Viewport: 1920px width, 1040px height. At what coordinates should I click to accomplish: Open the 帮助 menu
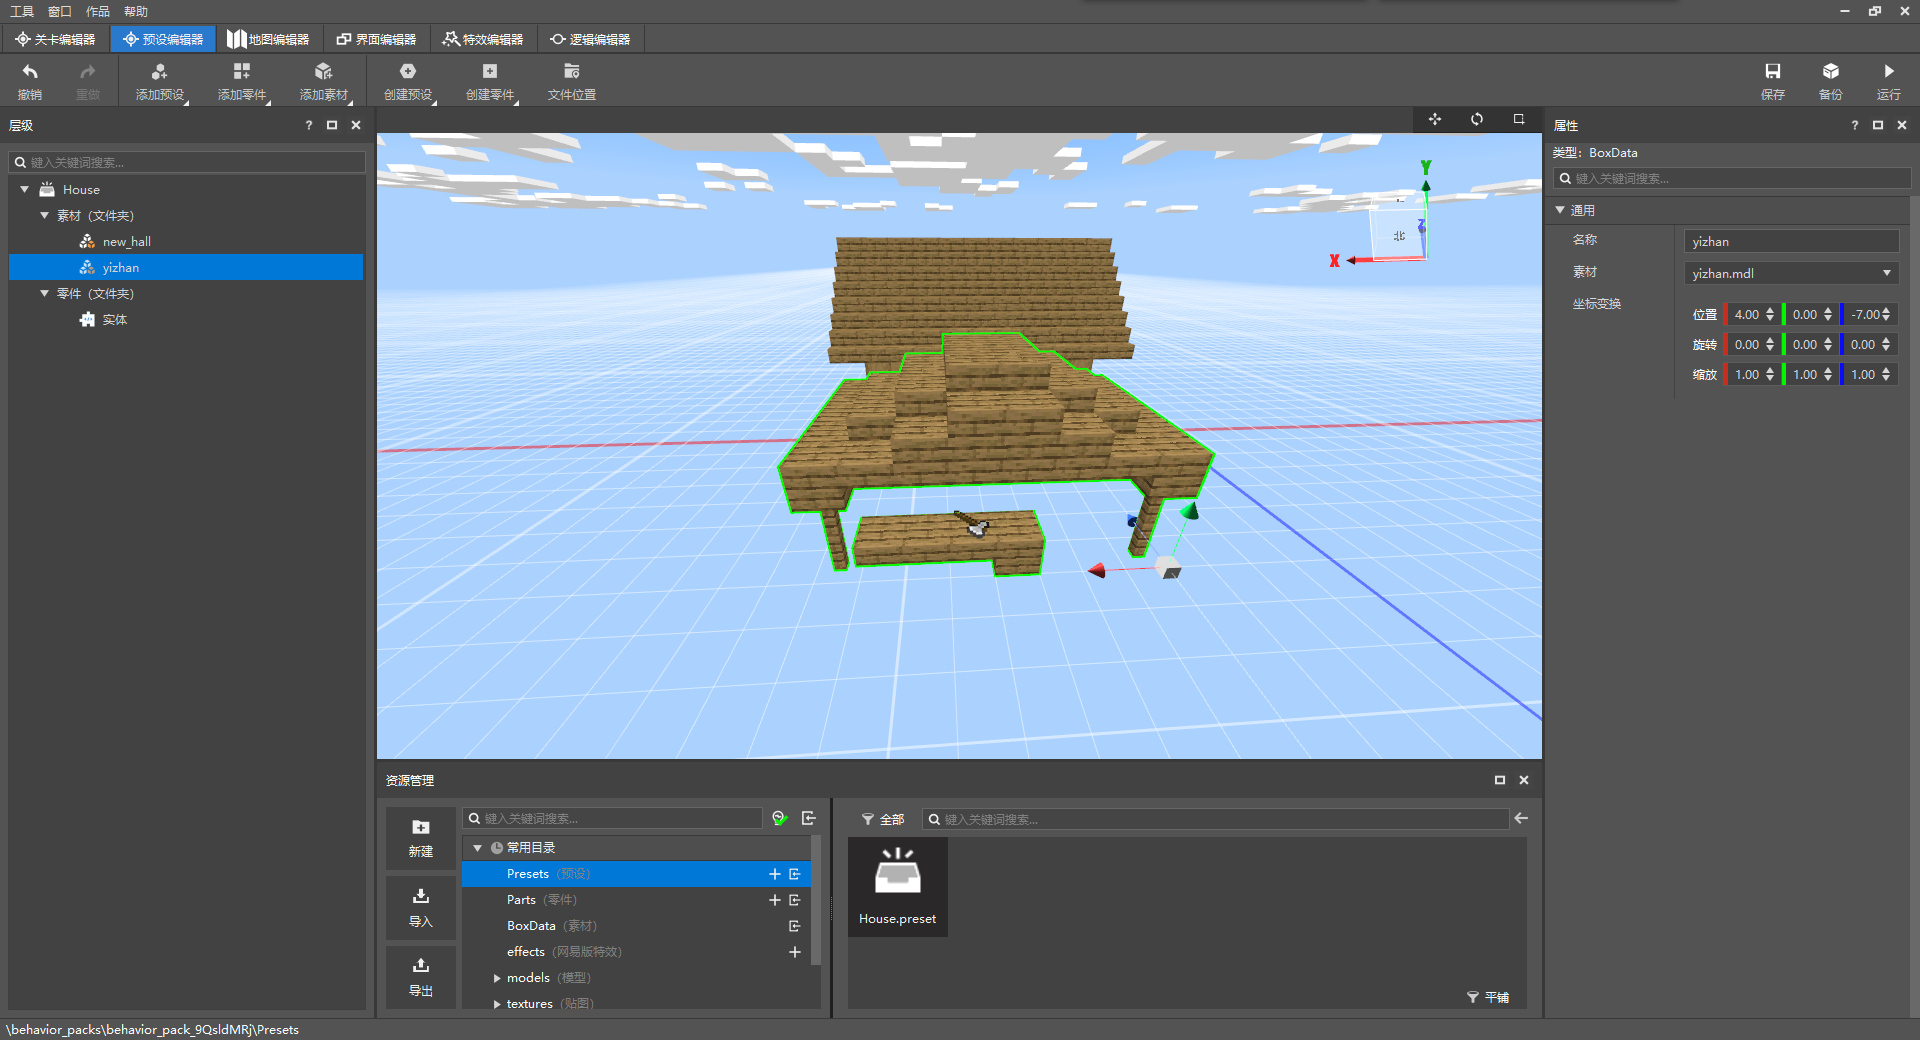click(136, 11)
